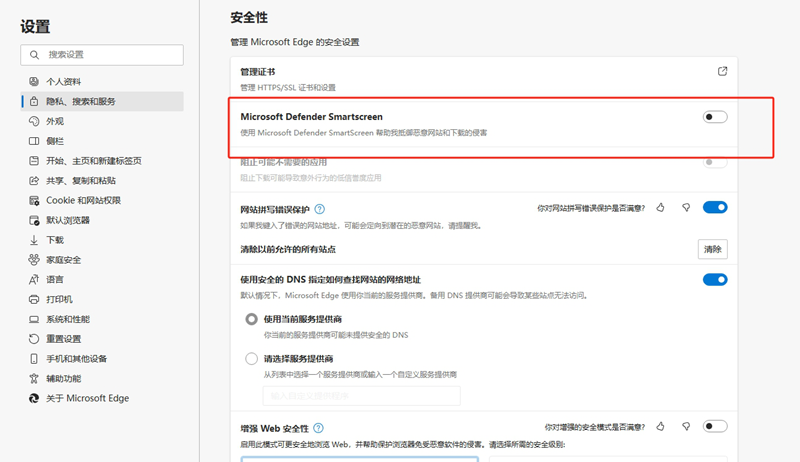Click the download arrow icon beside 下载
Screen dimensions: 800x462
click(x=34, y=240)
